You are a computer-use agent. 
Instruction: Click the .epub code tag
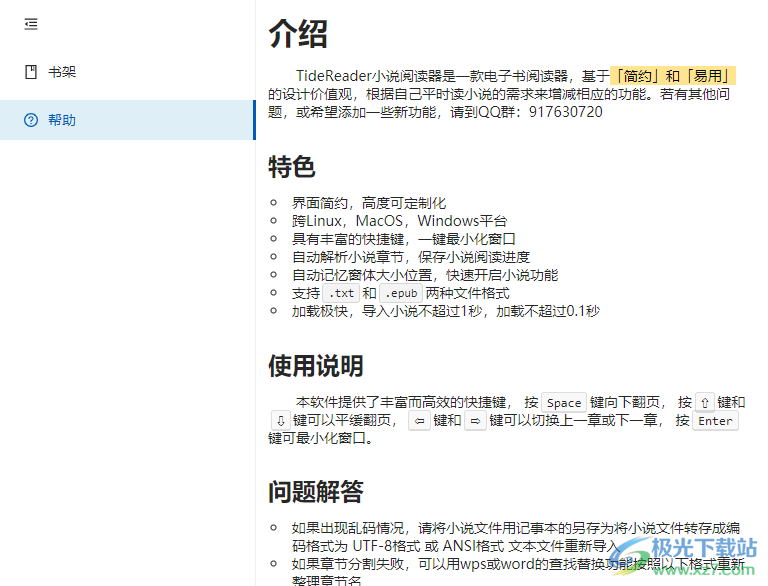pos(401,293)
